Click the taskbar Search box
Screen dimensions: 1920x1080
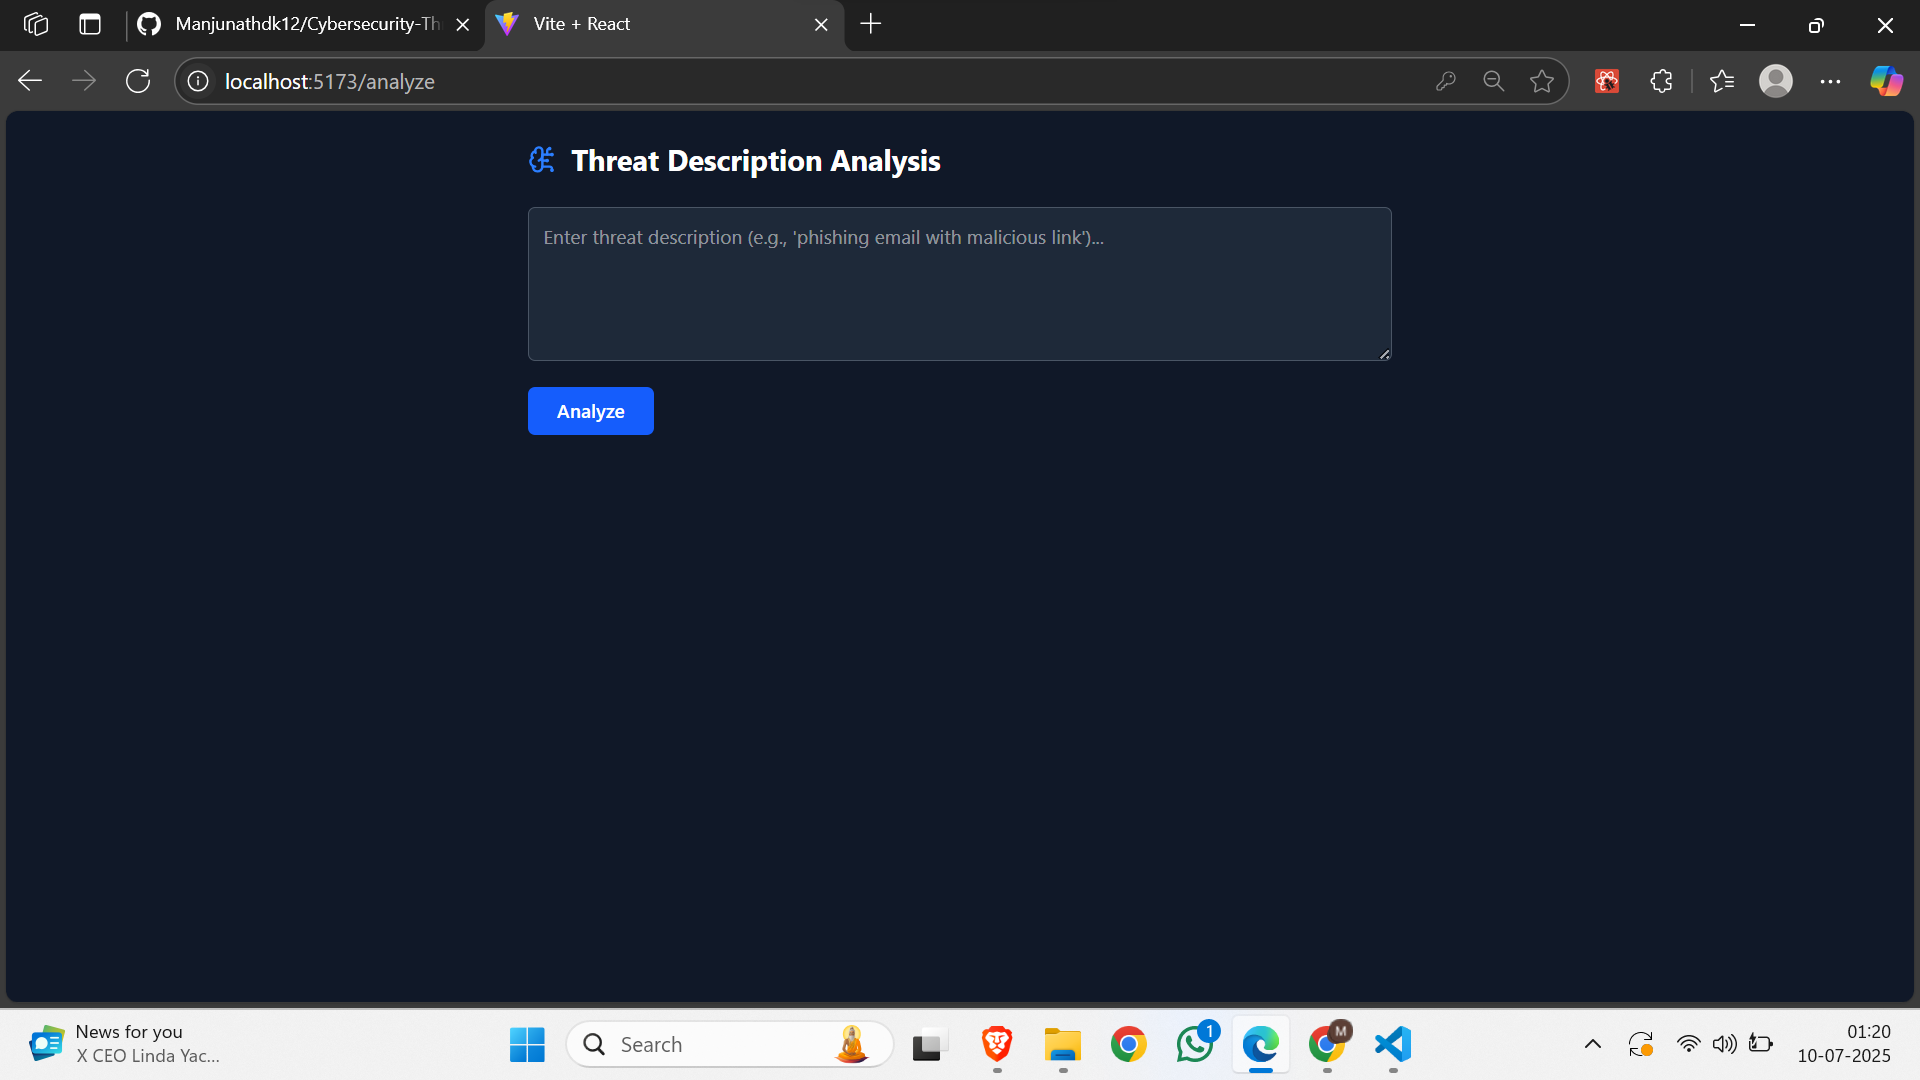click(x=730, y=1044)
